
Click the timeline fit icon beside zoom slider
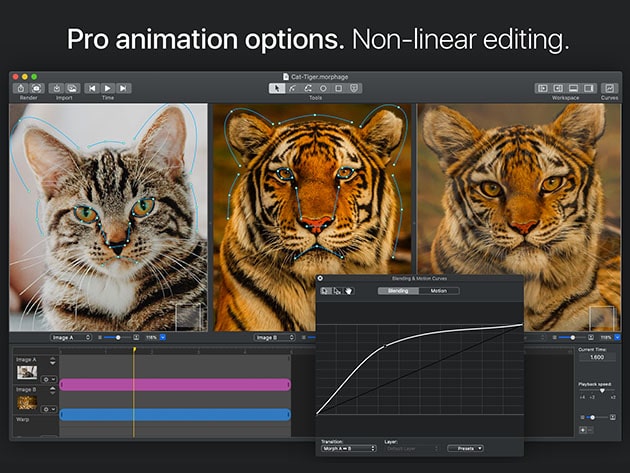[613, 418]
